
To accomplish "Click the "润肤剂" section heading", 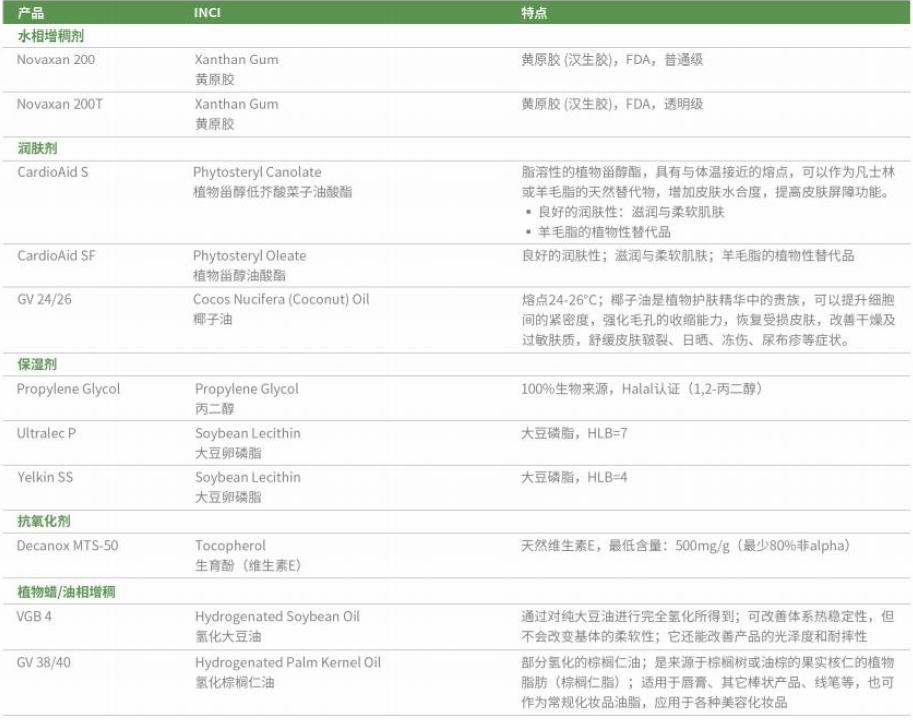I will [x=37, y=148].
